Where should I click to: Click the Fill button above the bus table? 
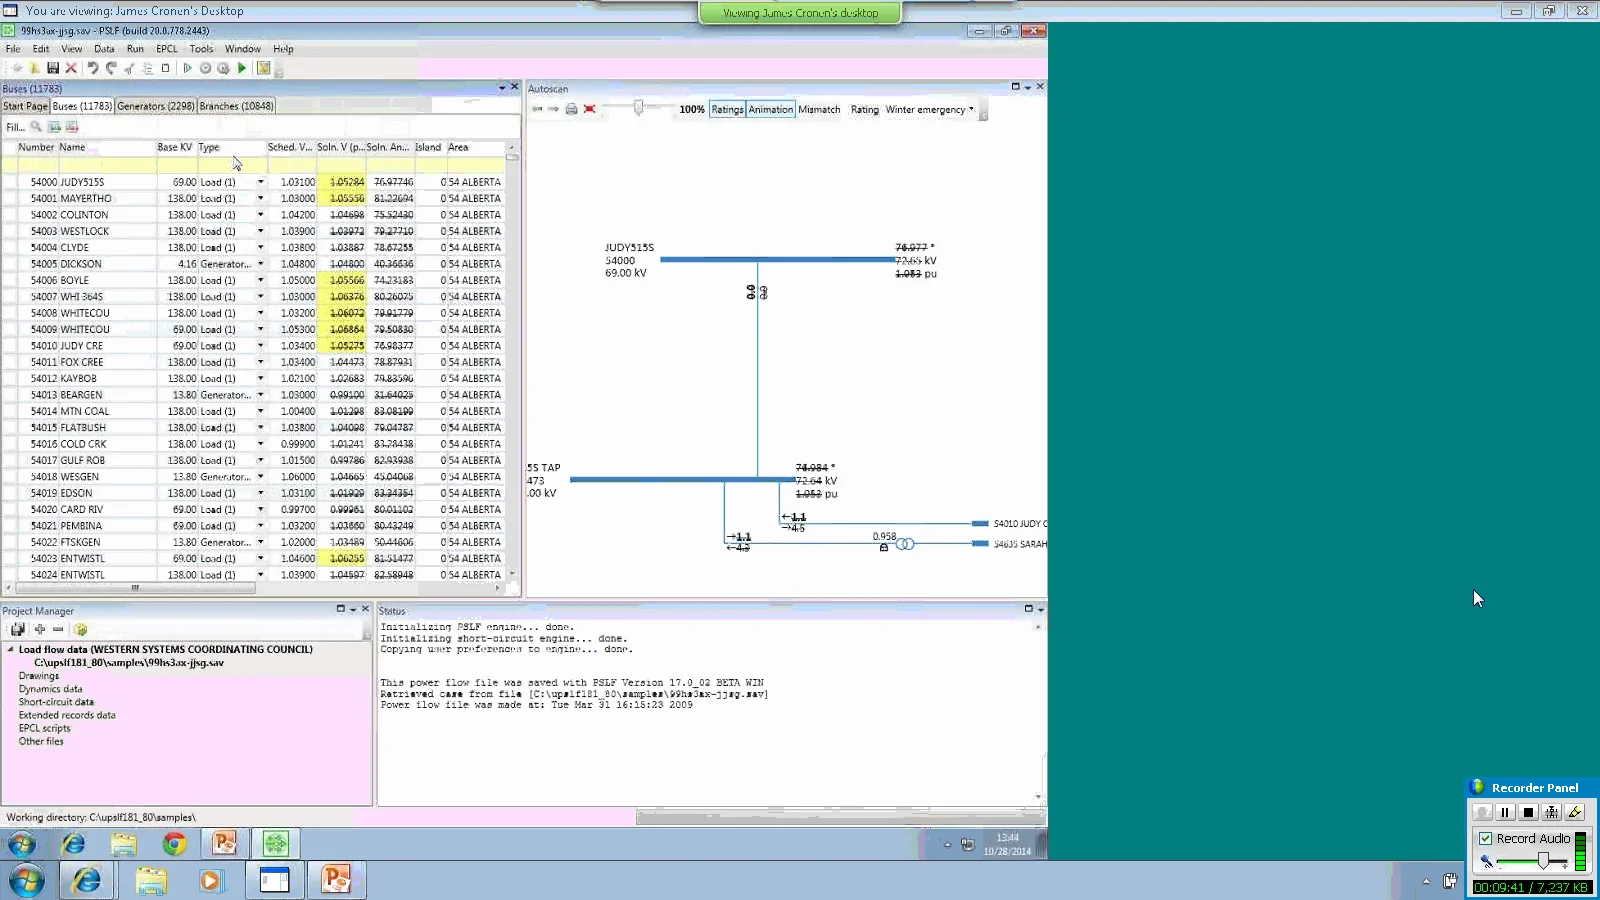[x=14, y=127]
